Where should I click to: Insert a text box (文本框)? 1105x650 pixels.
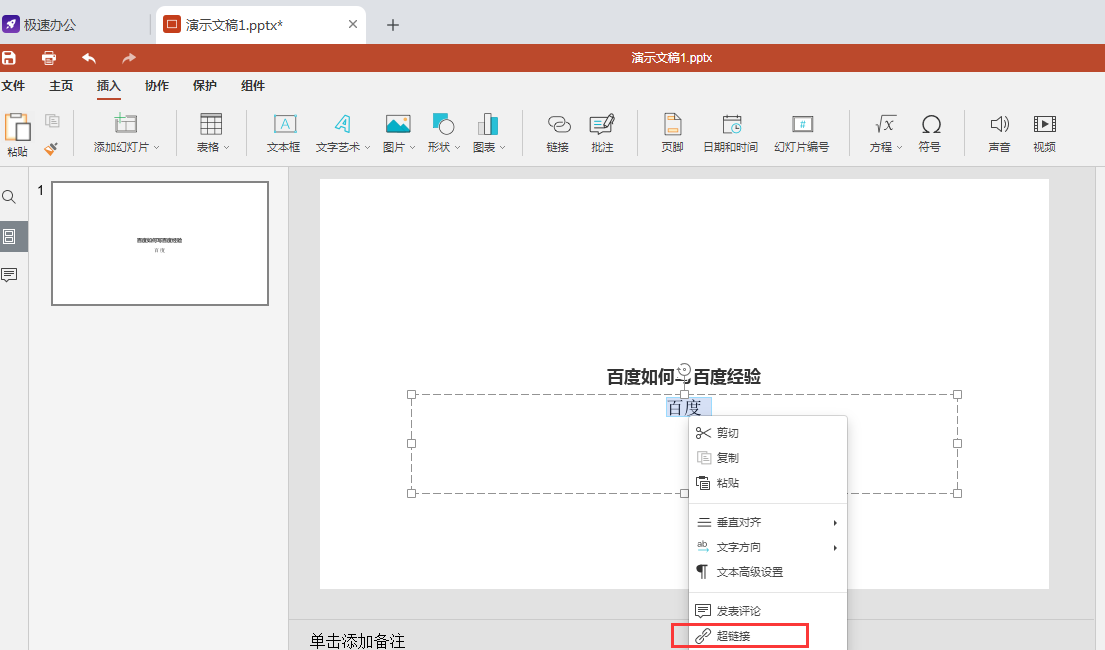[284, 133]
